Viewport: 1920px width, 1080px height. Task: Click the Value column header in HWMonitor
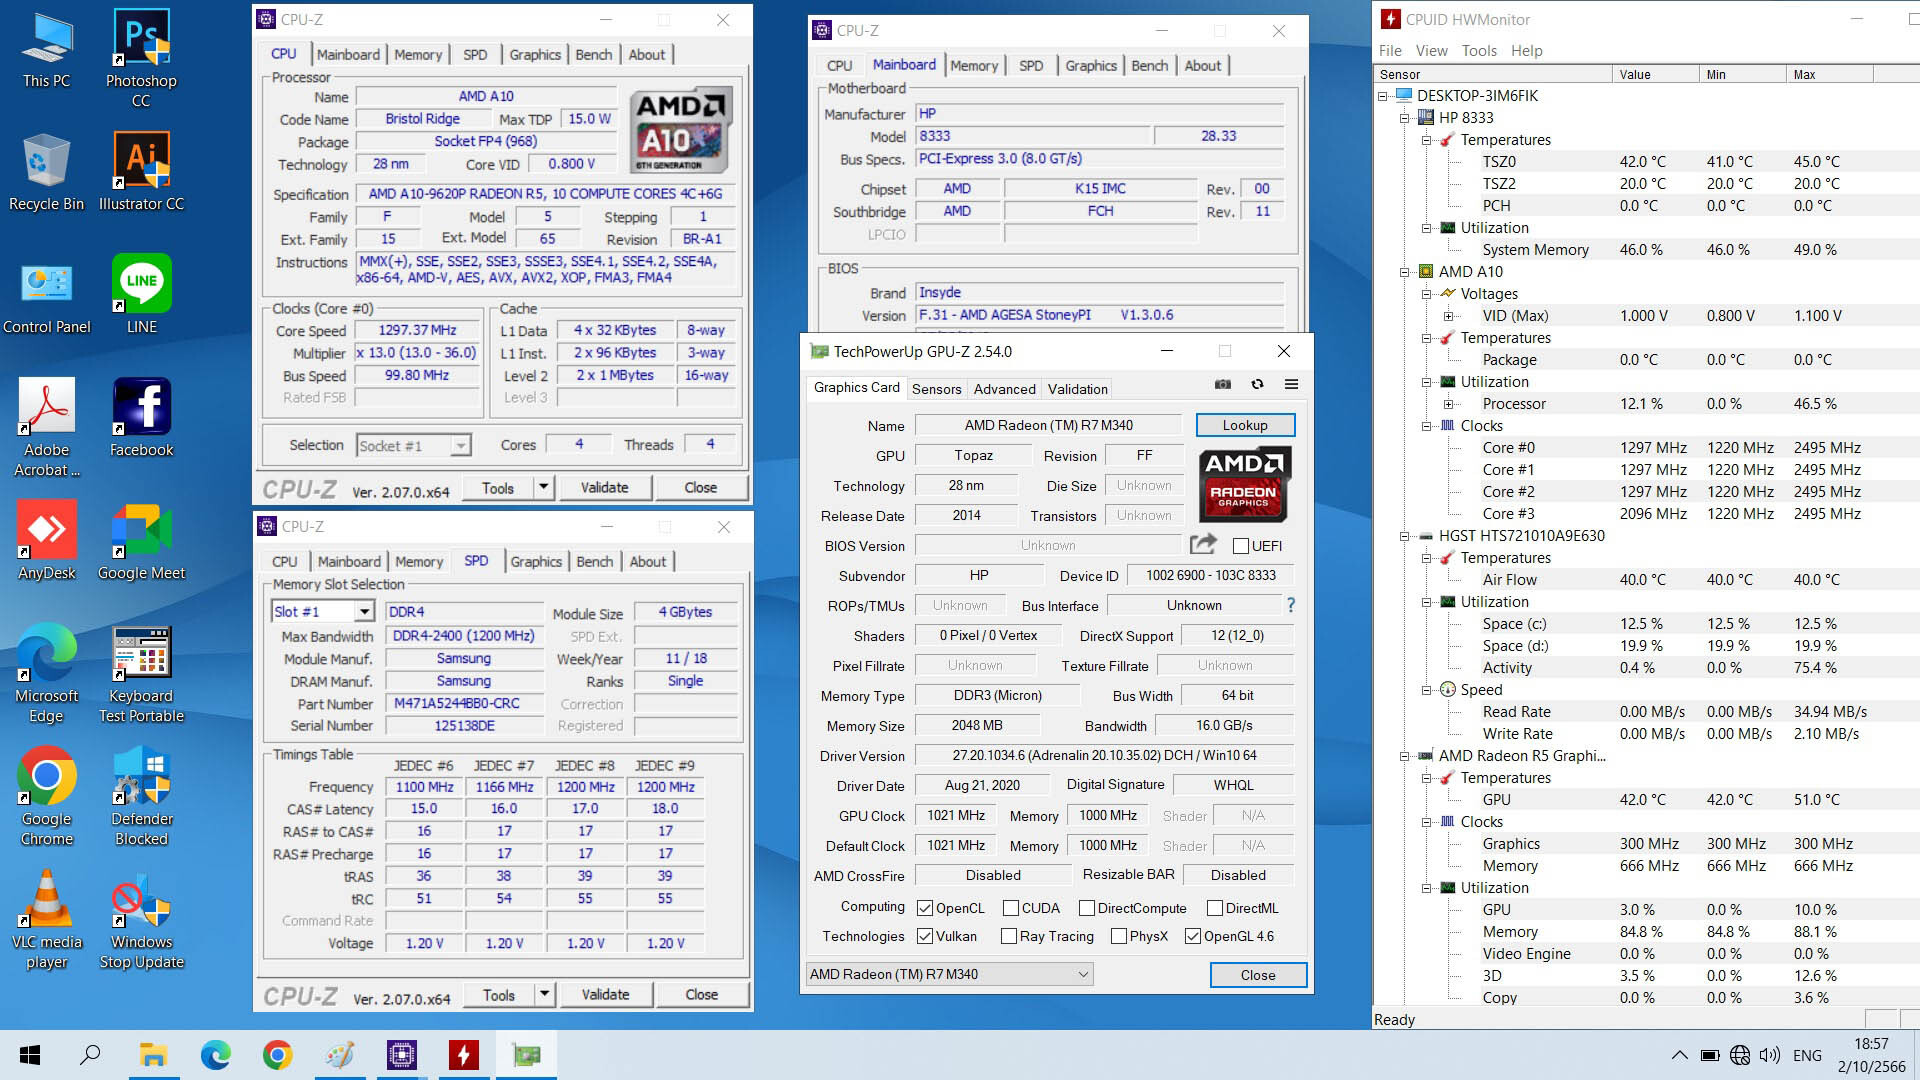click(1654, 75)
